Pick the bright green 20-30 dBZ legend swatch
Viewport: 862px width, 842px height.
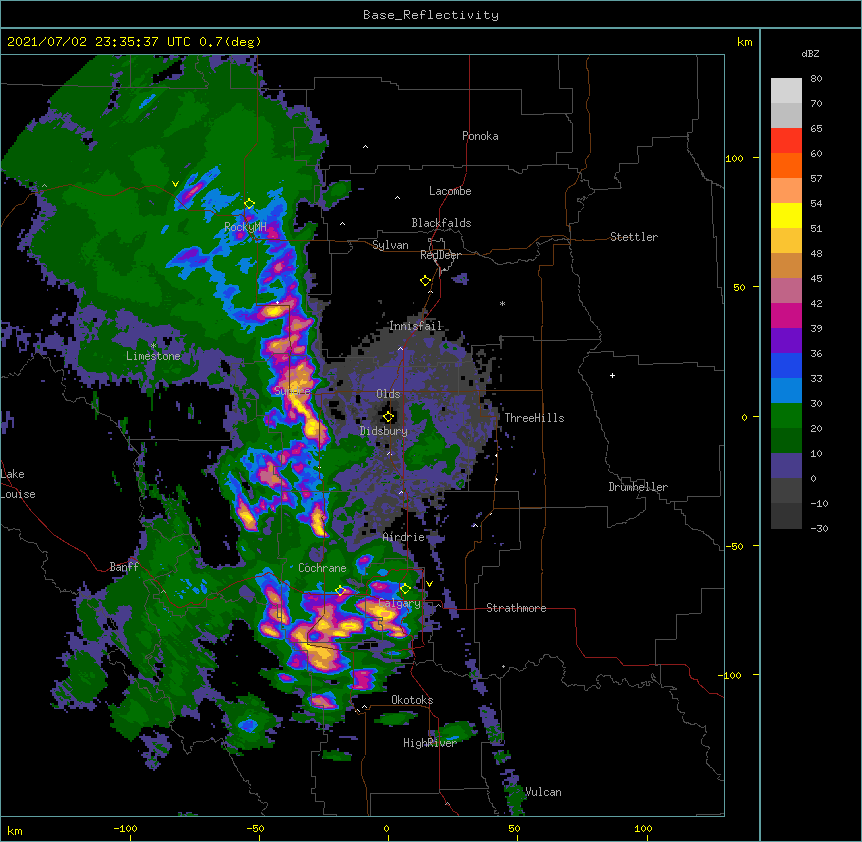[786, 416]
